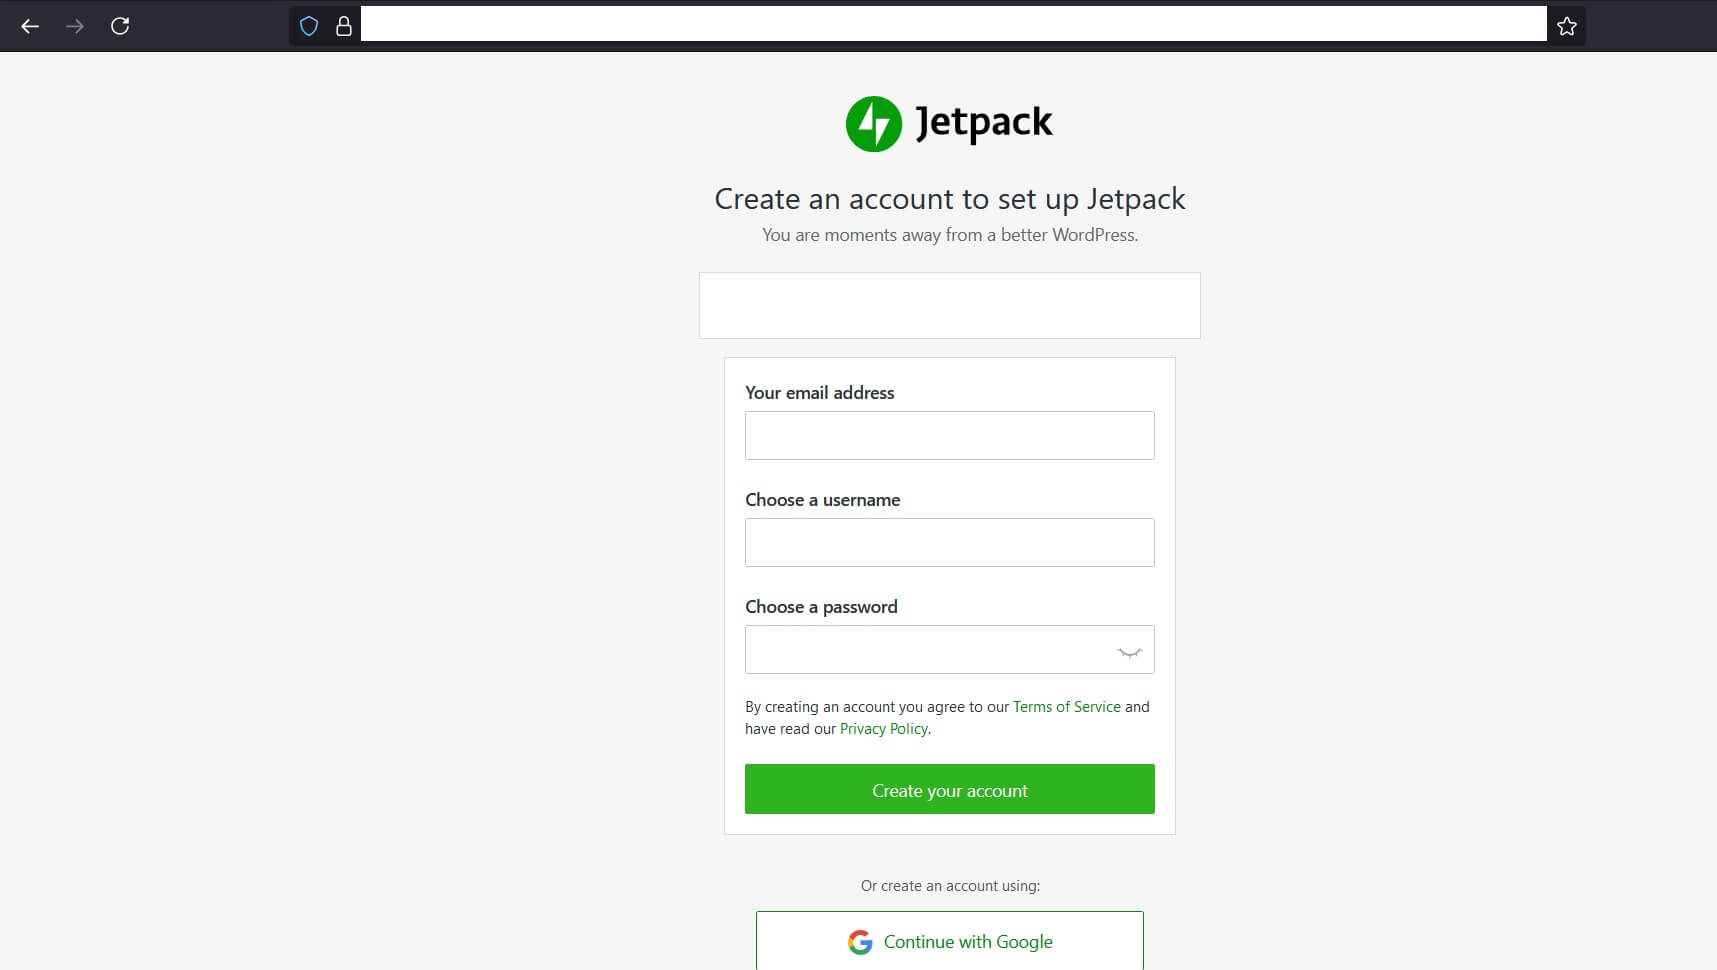
Task: Click the Jetpack wordmark text
Action: pos(984,124)
